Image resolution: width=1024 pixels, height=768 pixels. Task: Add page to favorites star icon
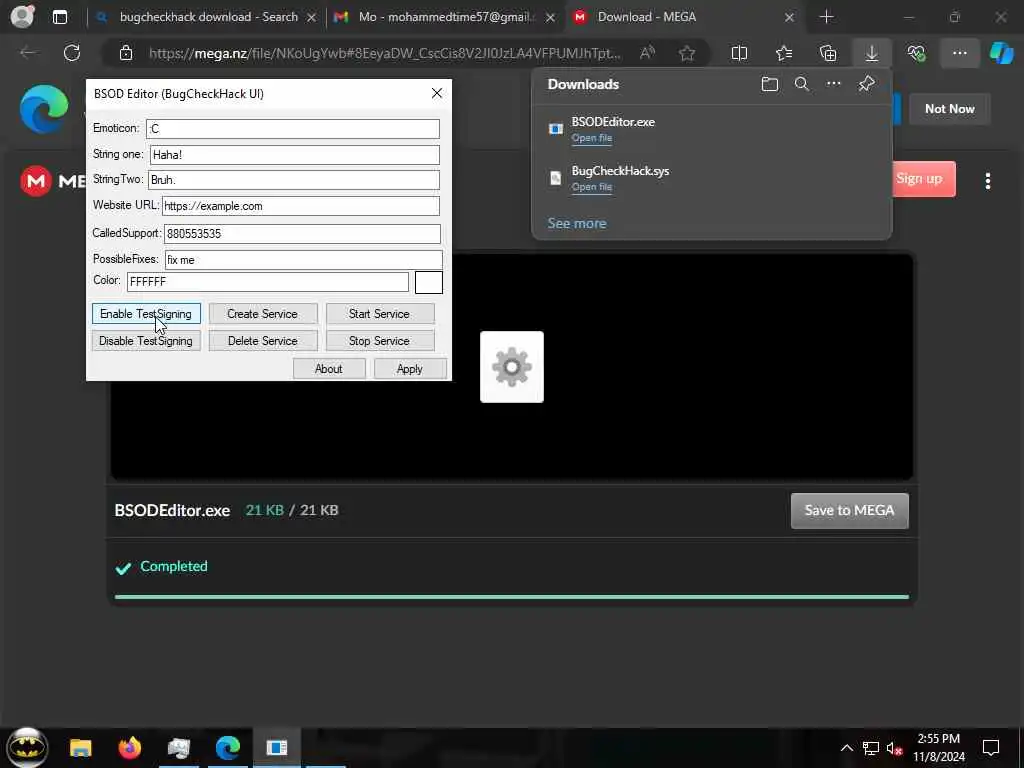coord(686,54)
